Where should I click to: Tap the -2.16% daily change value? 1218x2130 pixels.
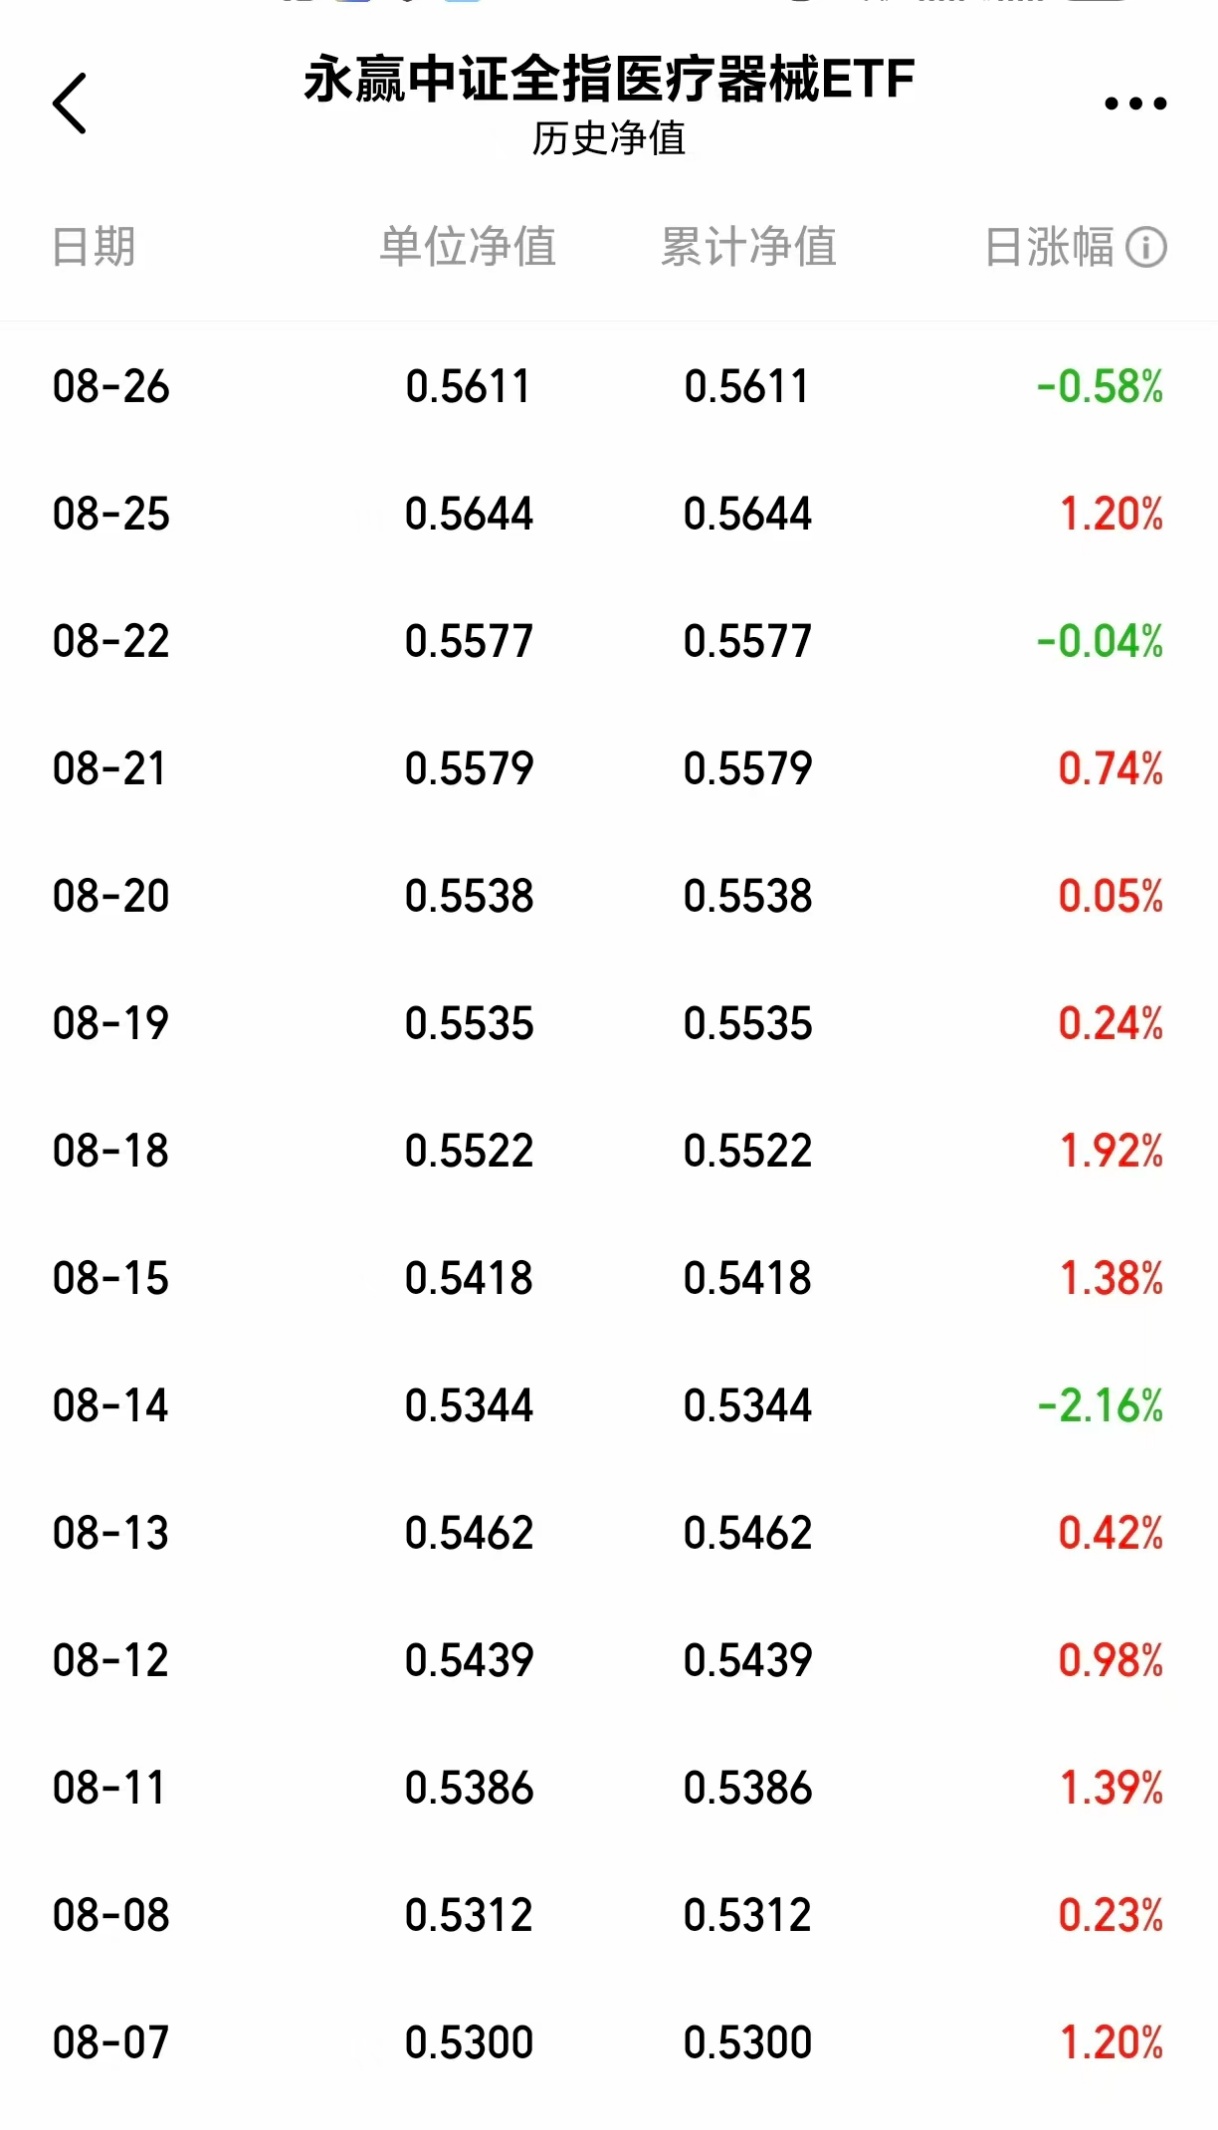[1100, 1406]
